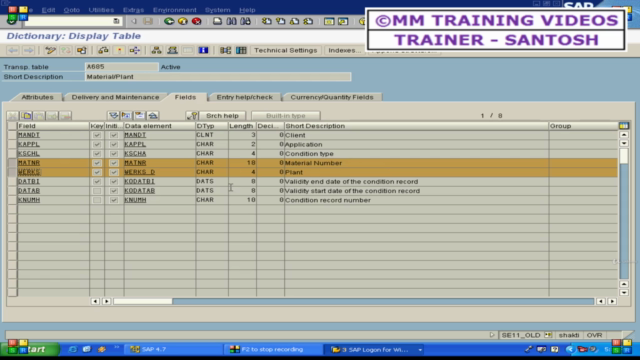Click the horizontal scrollbar thumb under the table
The image size is (640, 360).
pyautogui.click(x=143, y=301)
